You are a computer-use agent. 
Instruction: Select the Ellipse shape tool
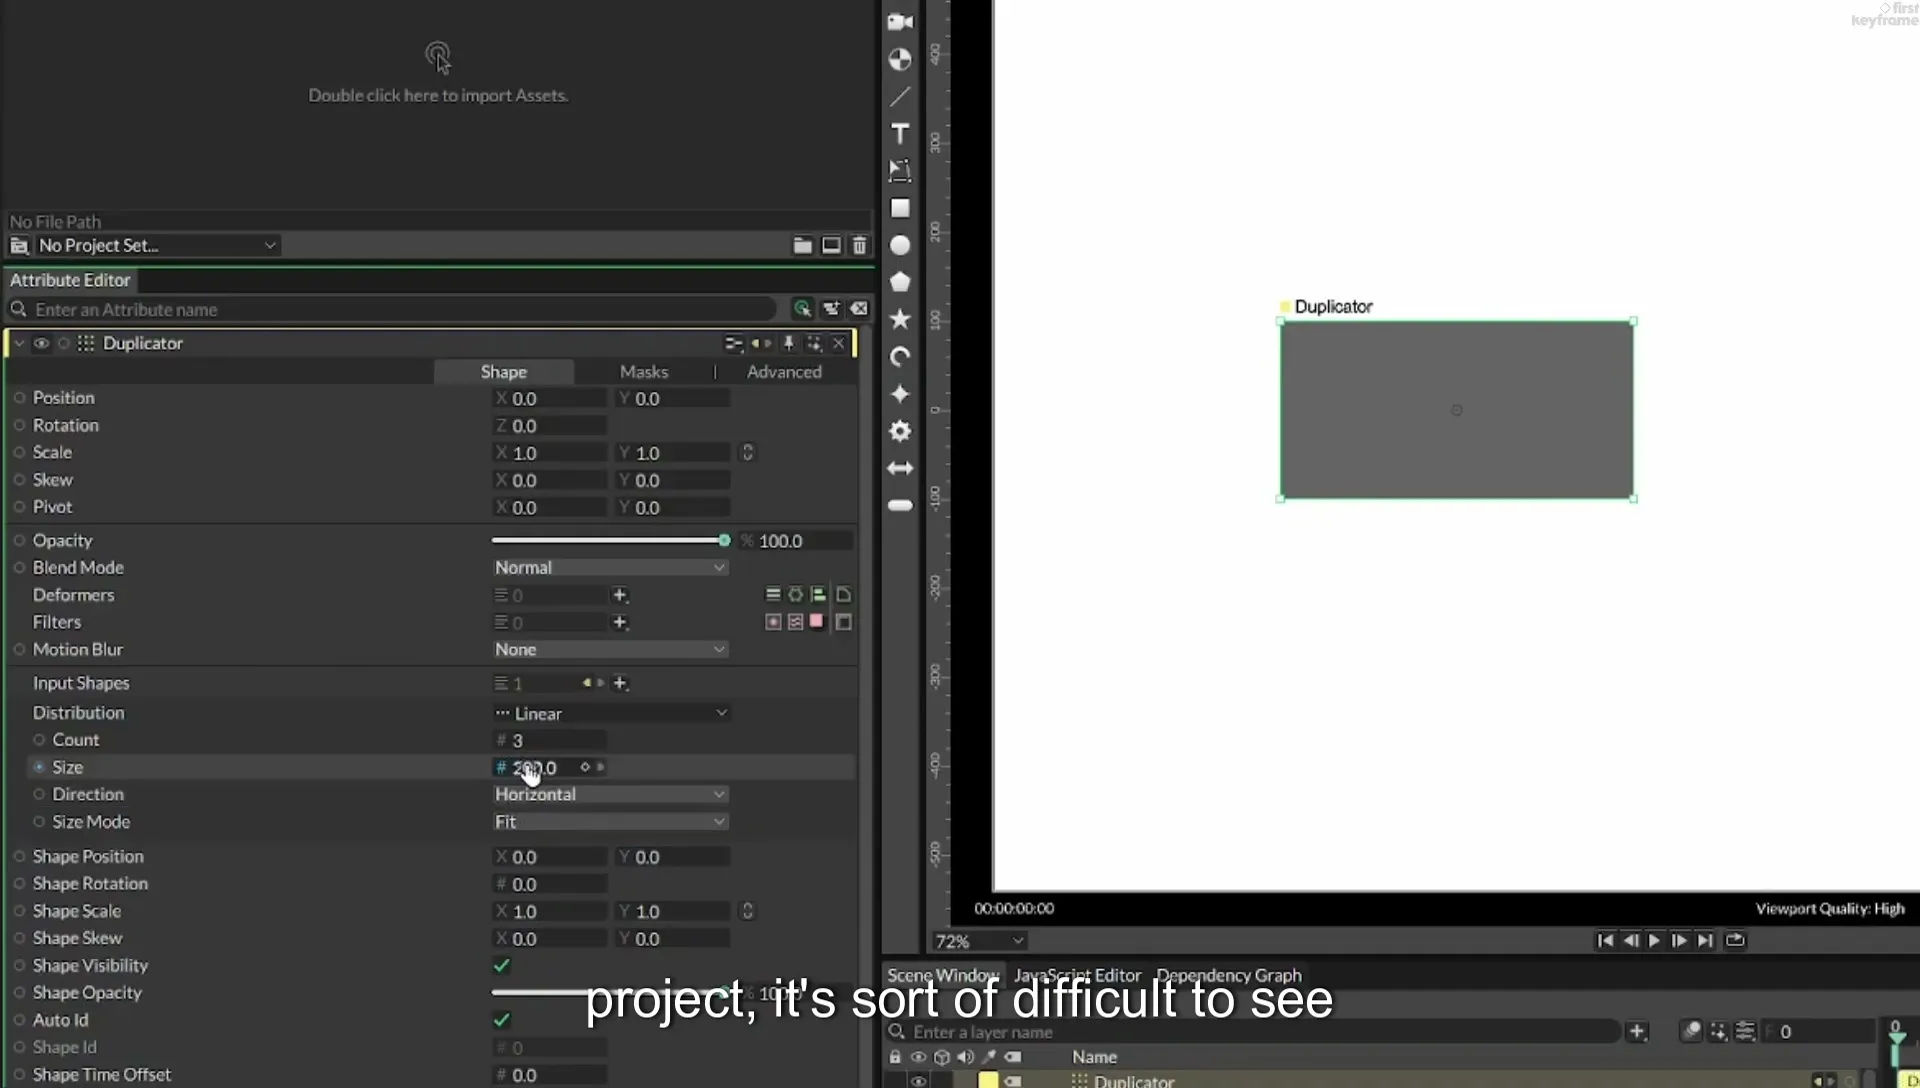pyautogui.click(x=900, y=245)
